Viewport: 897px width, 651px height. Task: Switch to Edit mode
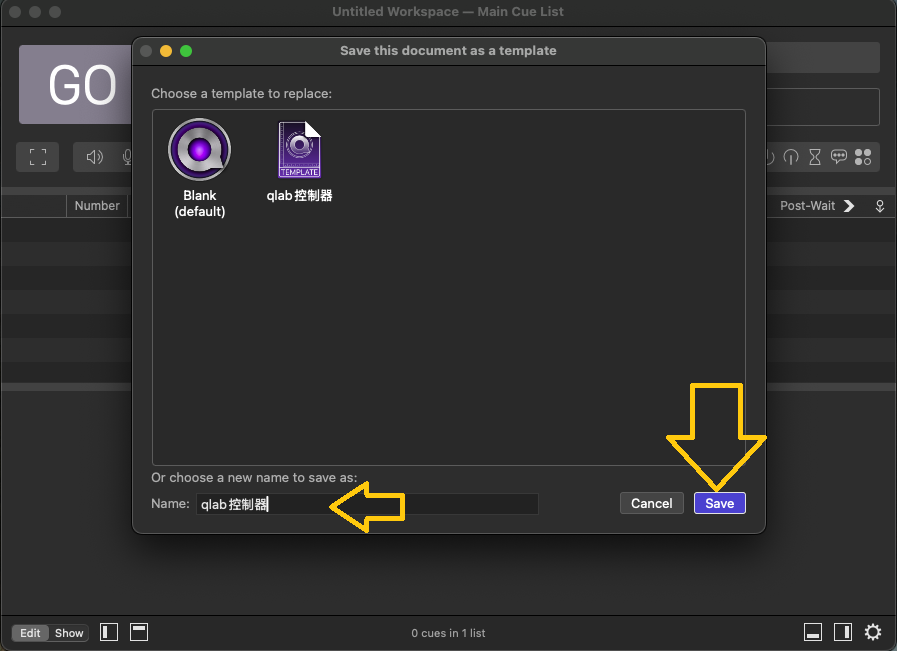30,633
